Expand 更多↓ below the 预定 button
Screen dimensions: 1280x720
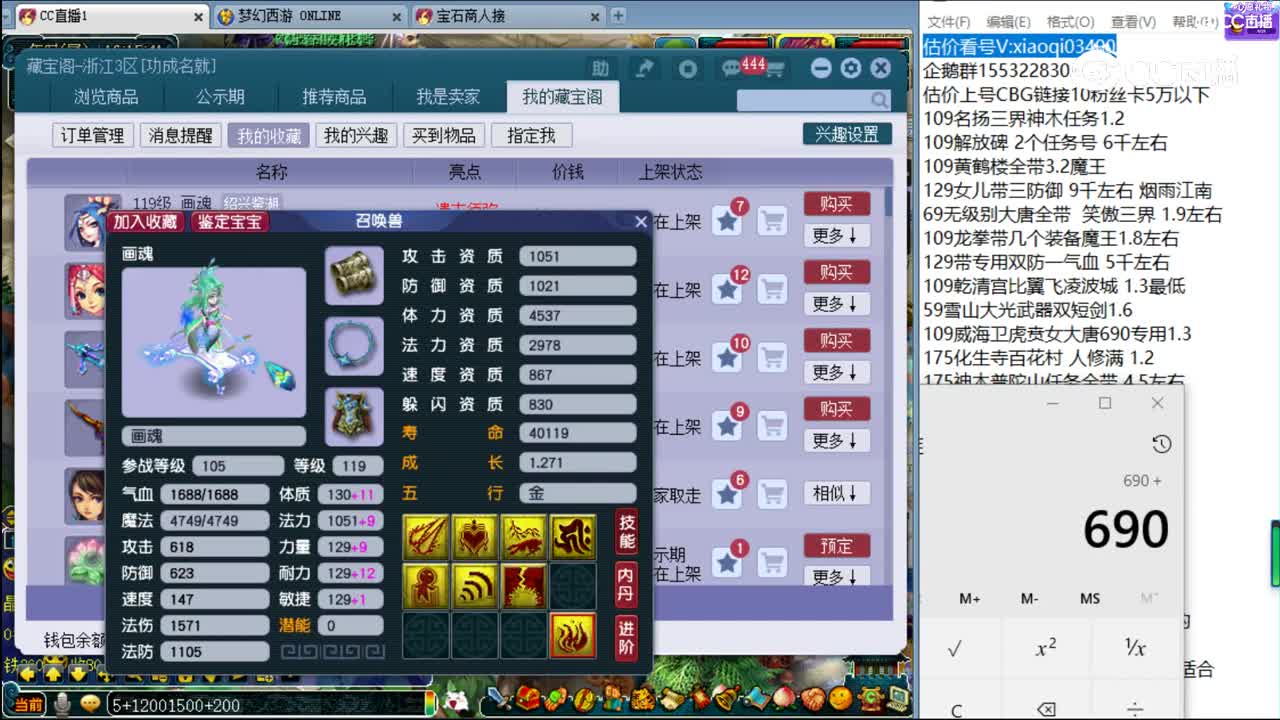pos(836,576)
